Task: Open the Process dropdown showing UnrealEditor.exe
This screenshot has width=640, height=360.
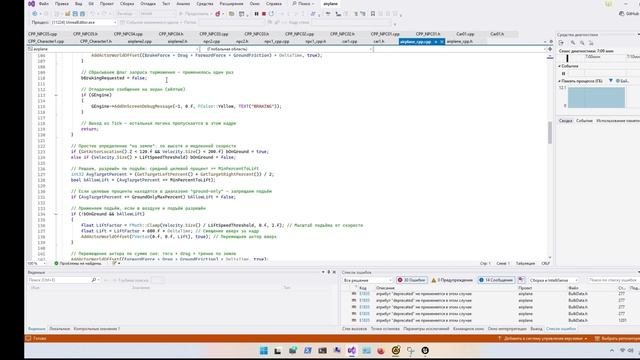Action: [84, 22]
